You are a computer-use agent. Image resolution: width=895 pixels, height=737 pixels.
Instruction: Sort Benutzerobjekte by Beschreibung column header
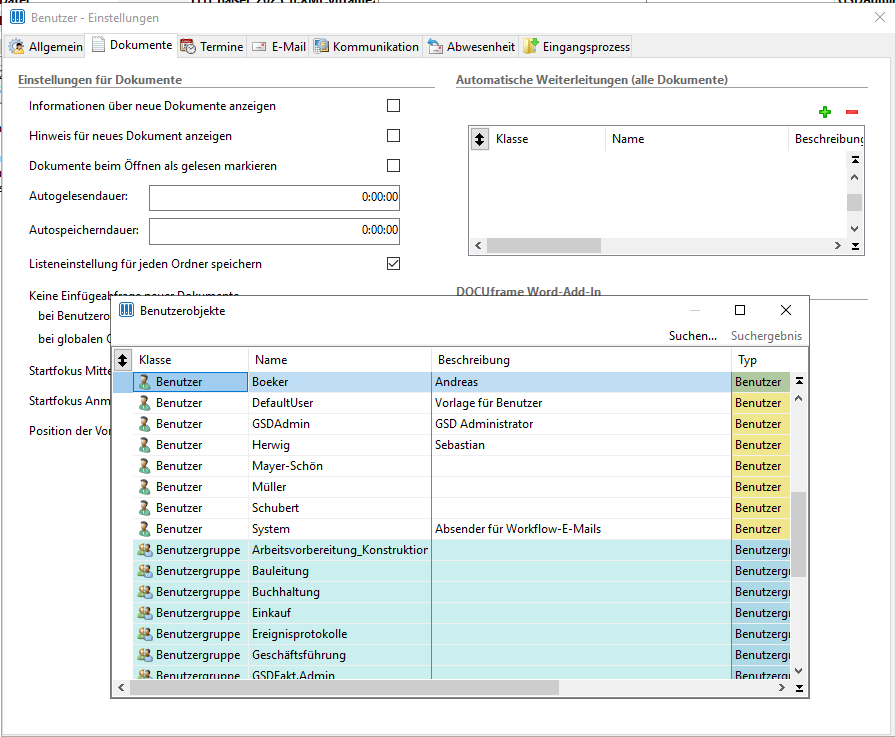point(581,360)
